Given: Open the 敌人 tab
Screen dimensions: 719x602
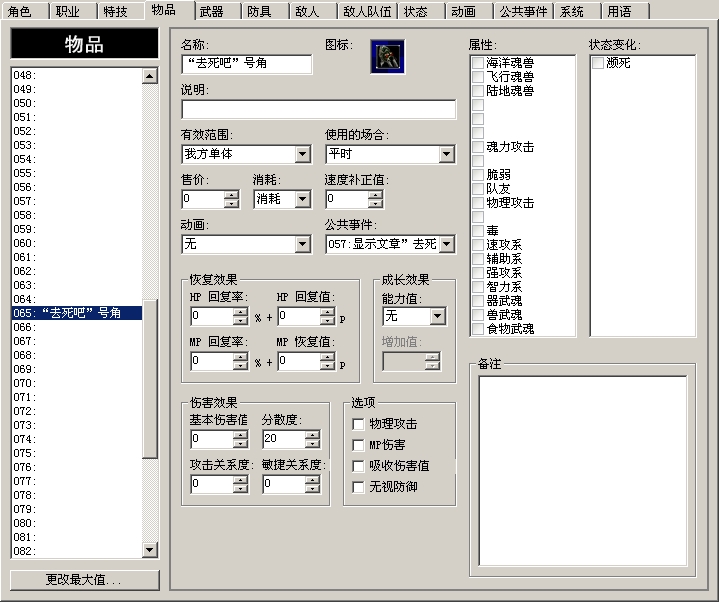Looking at the screenshot, I should click(x=307, y=11).
